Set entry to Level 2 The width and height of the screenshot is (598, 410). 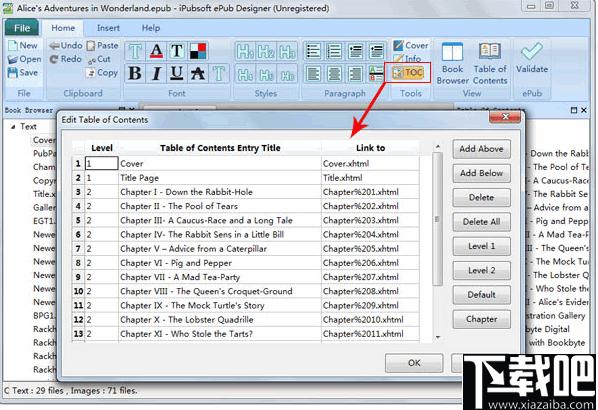click(x=481, y=270)
